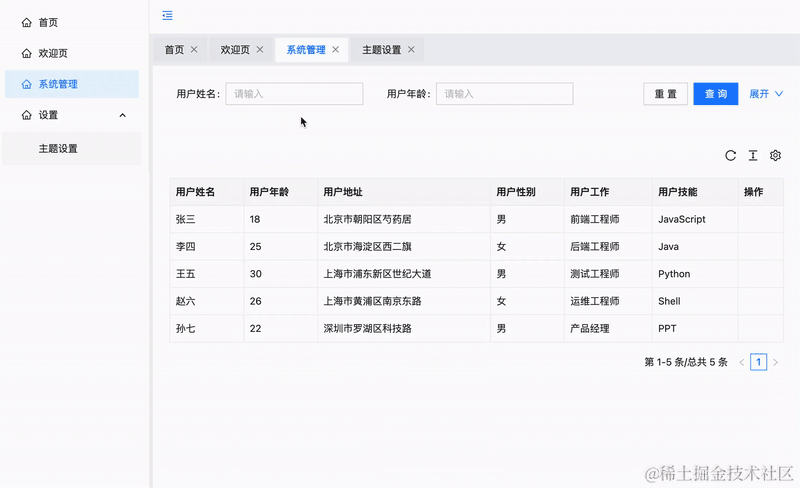Click the Python skill cell
This screenshot has width=800, height=488.
[x=695, y=274]
